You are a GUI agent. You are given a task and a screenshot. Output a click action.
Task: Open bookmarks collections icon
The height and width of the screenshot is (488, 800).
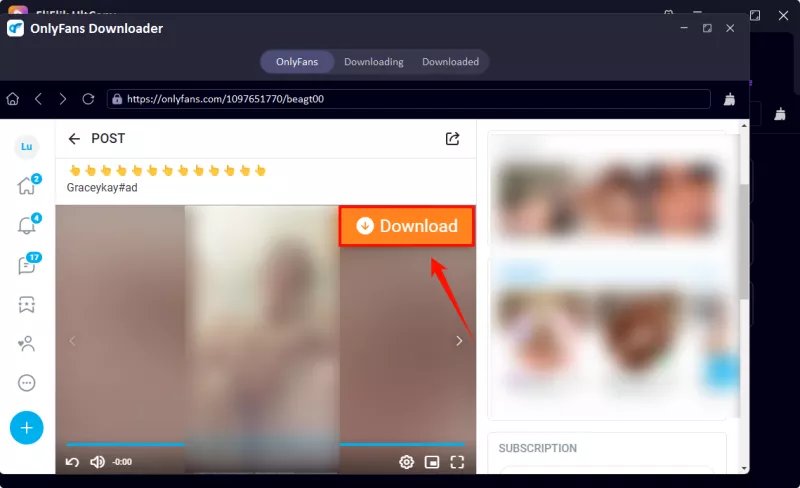coord(27,305)
